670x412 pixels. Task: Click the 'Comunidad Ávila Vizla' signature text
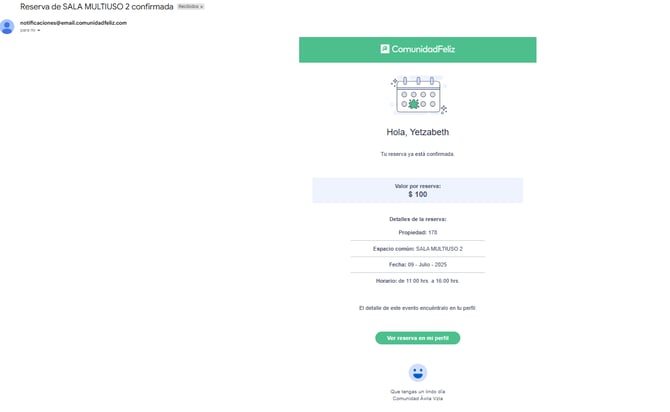point(417,398)
